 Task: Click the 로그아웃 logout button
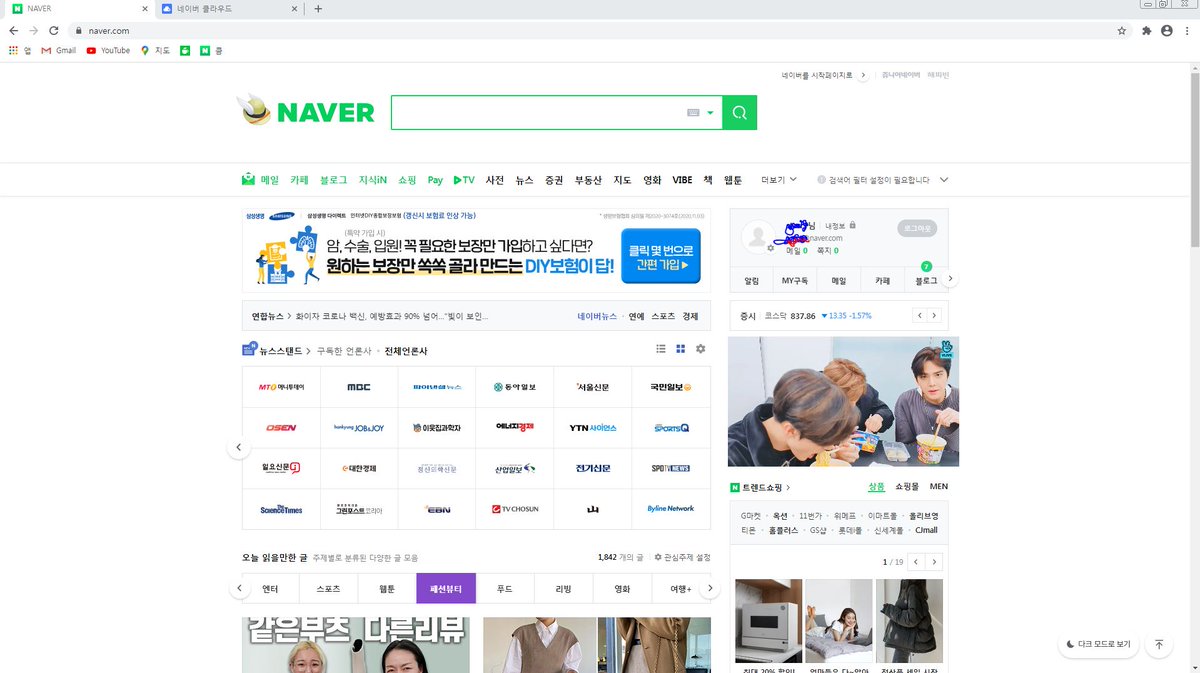tap(917, 228)
